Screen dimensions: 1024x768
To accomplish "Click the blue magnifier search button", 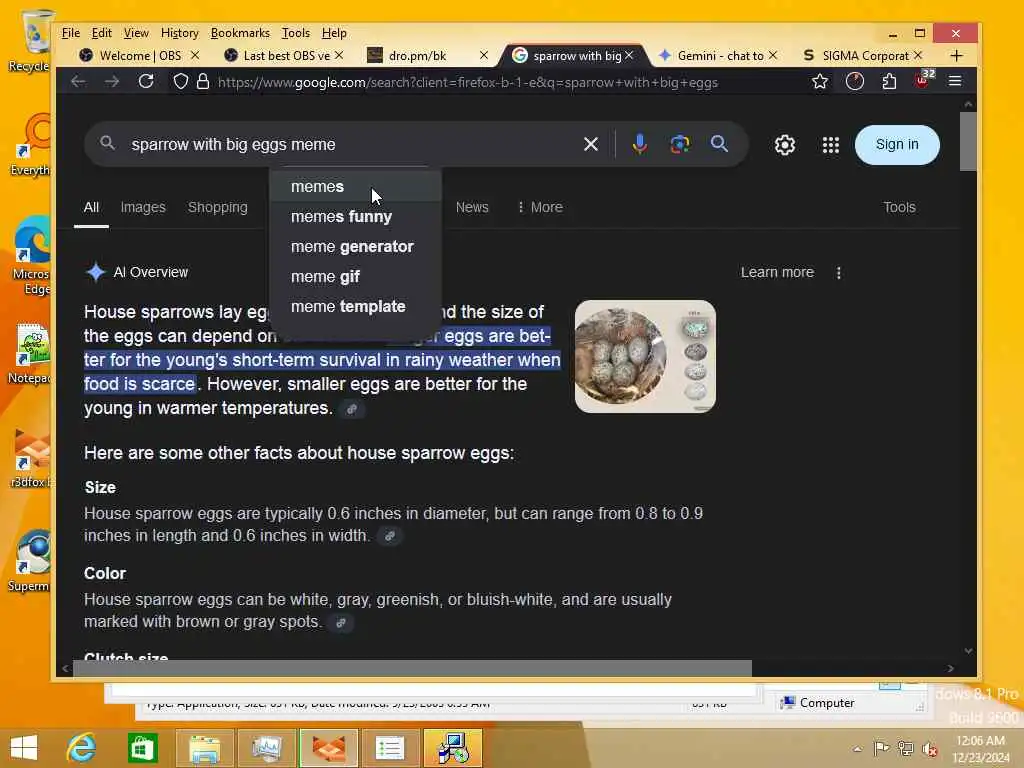I will click(719, 144).
